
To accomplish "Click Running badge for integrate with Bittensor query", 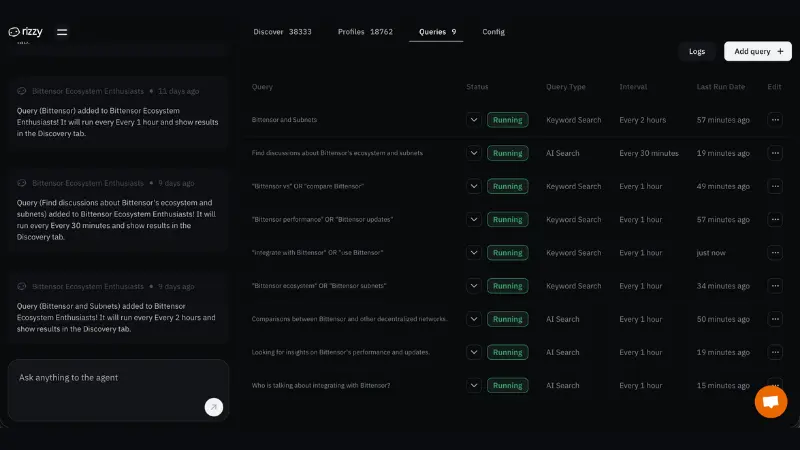I will [x=507, y=253].
